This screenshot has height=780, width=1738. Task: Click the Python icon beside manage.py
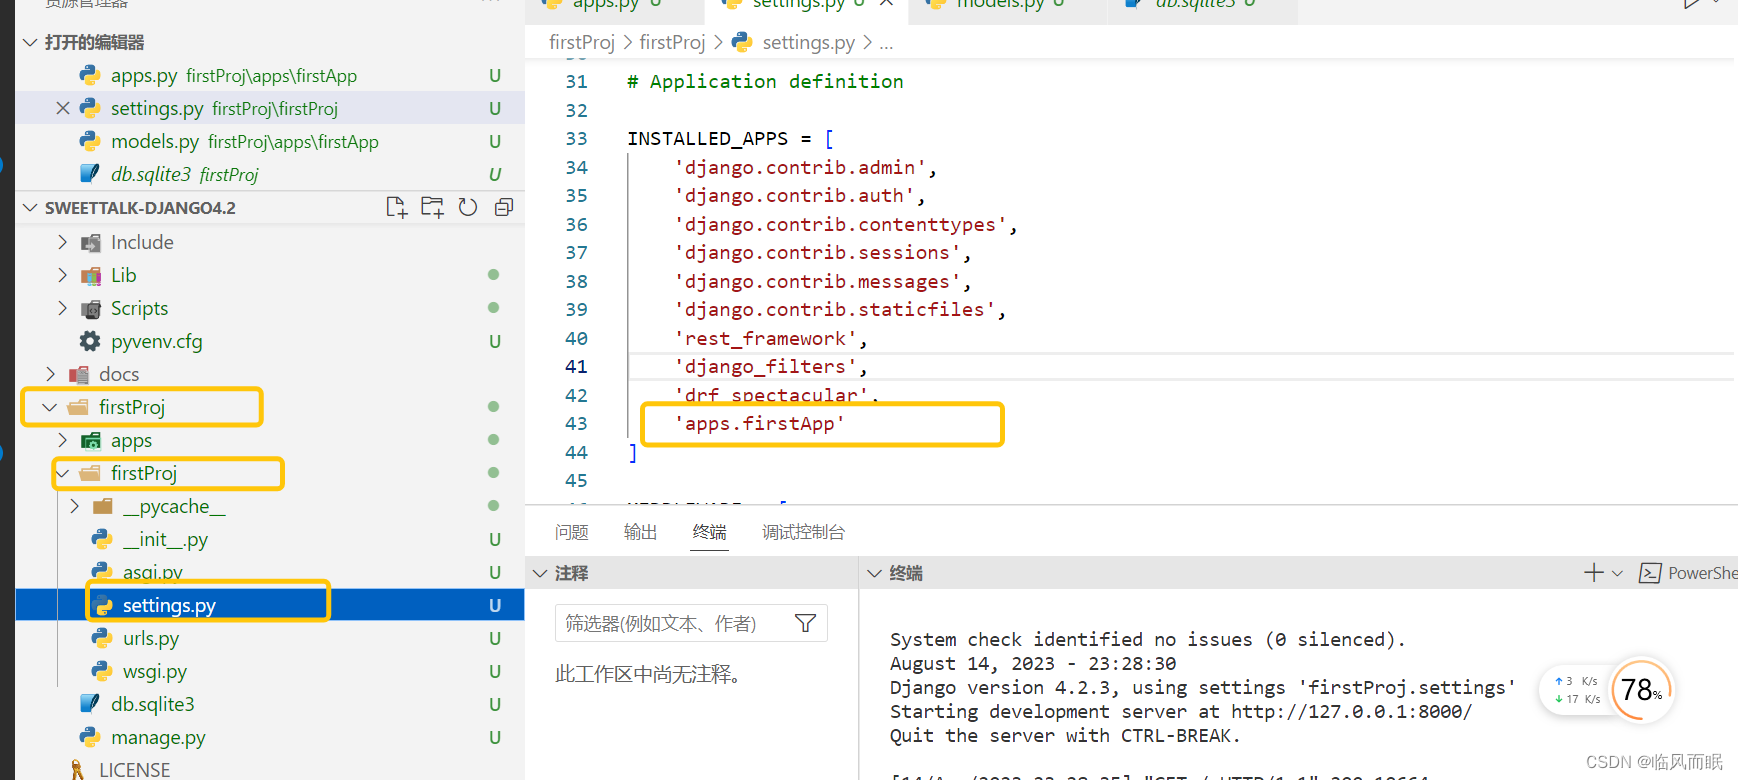(90, 737)
